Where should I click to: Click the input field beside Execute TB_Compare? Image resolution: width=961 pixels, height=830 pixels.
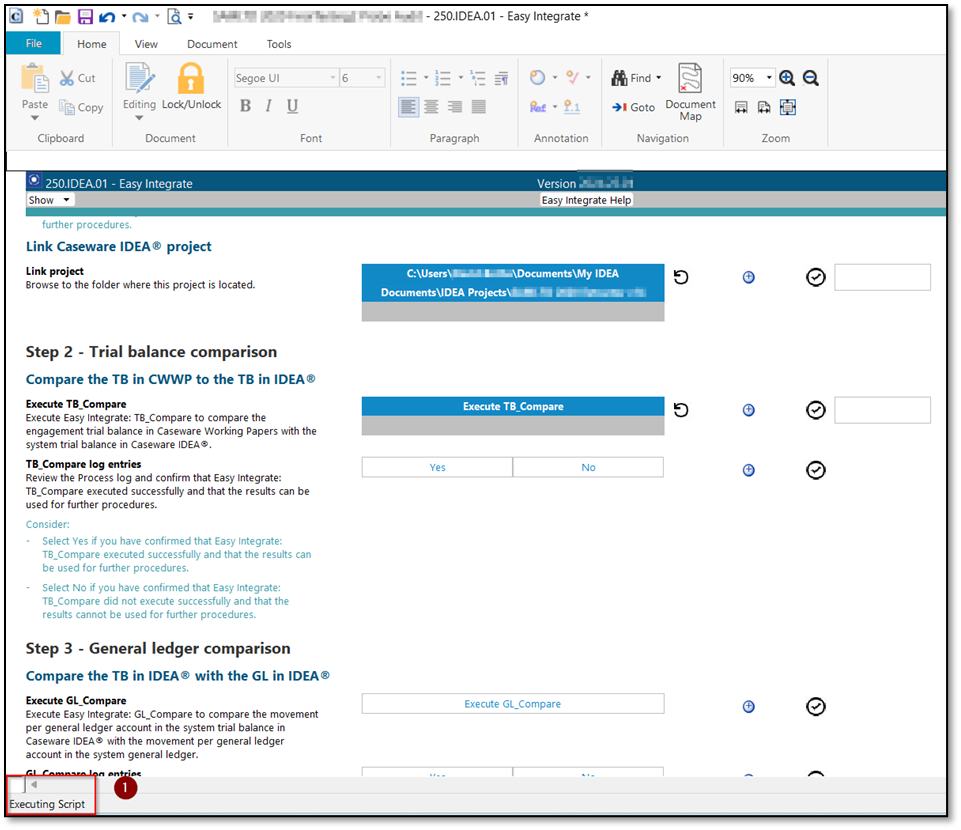click(882, 410)
